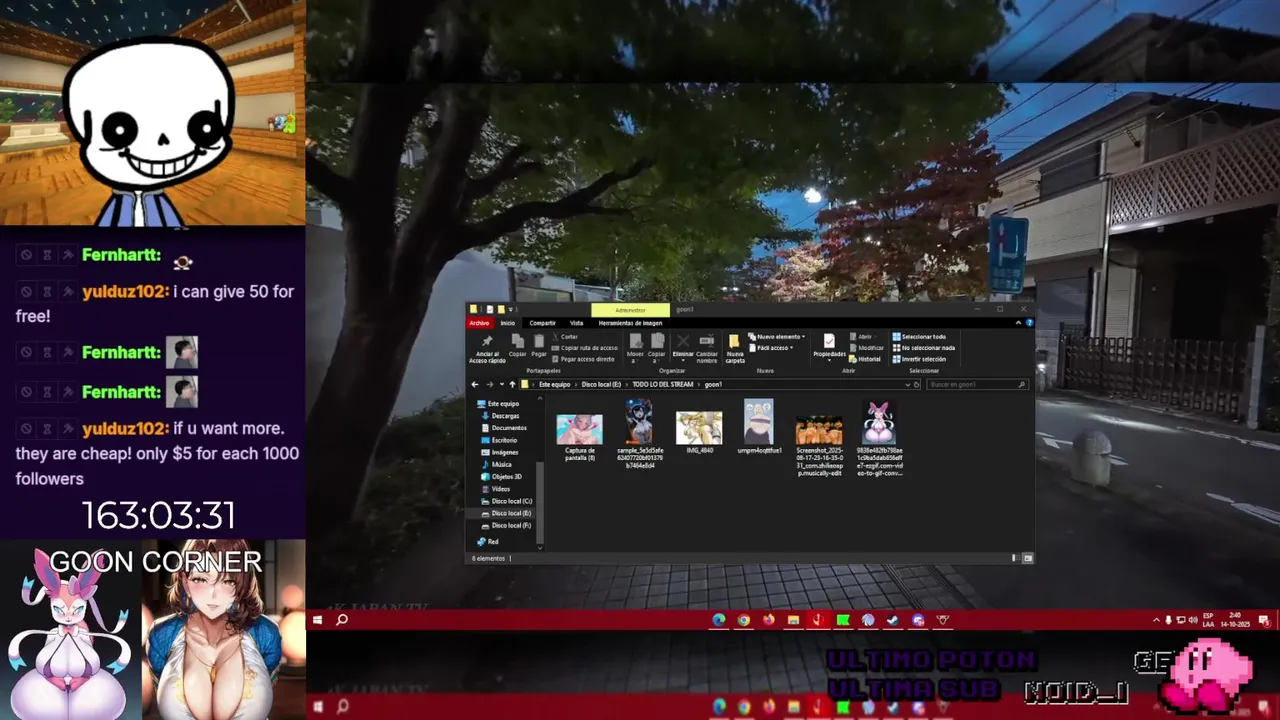This screenshot has height=720, width=1280.
Task: Collapse the ribbon with chevron arrow
Action: (x=1018, y=323)
